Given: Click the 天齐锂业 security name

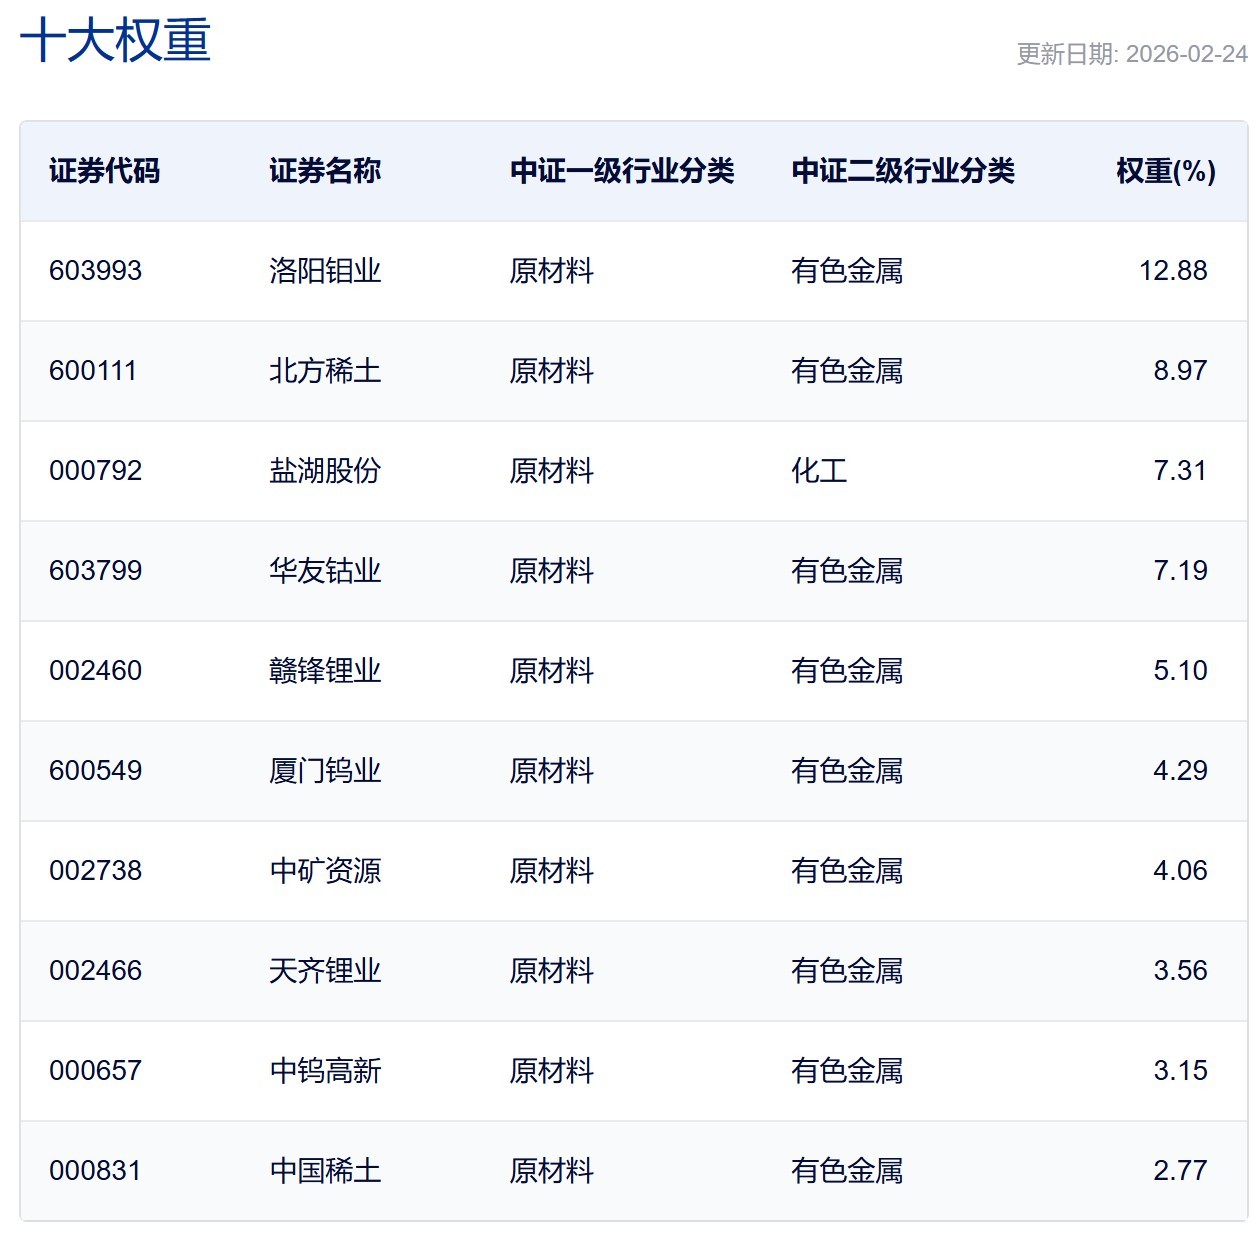Looking at the screenshot, I should click(x=325, y=971).
